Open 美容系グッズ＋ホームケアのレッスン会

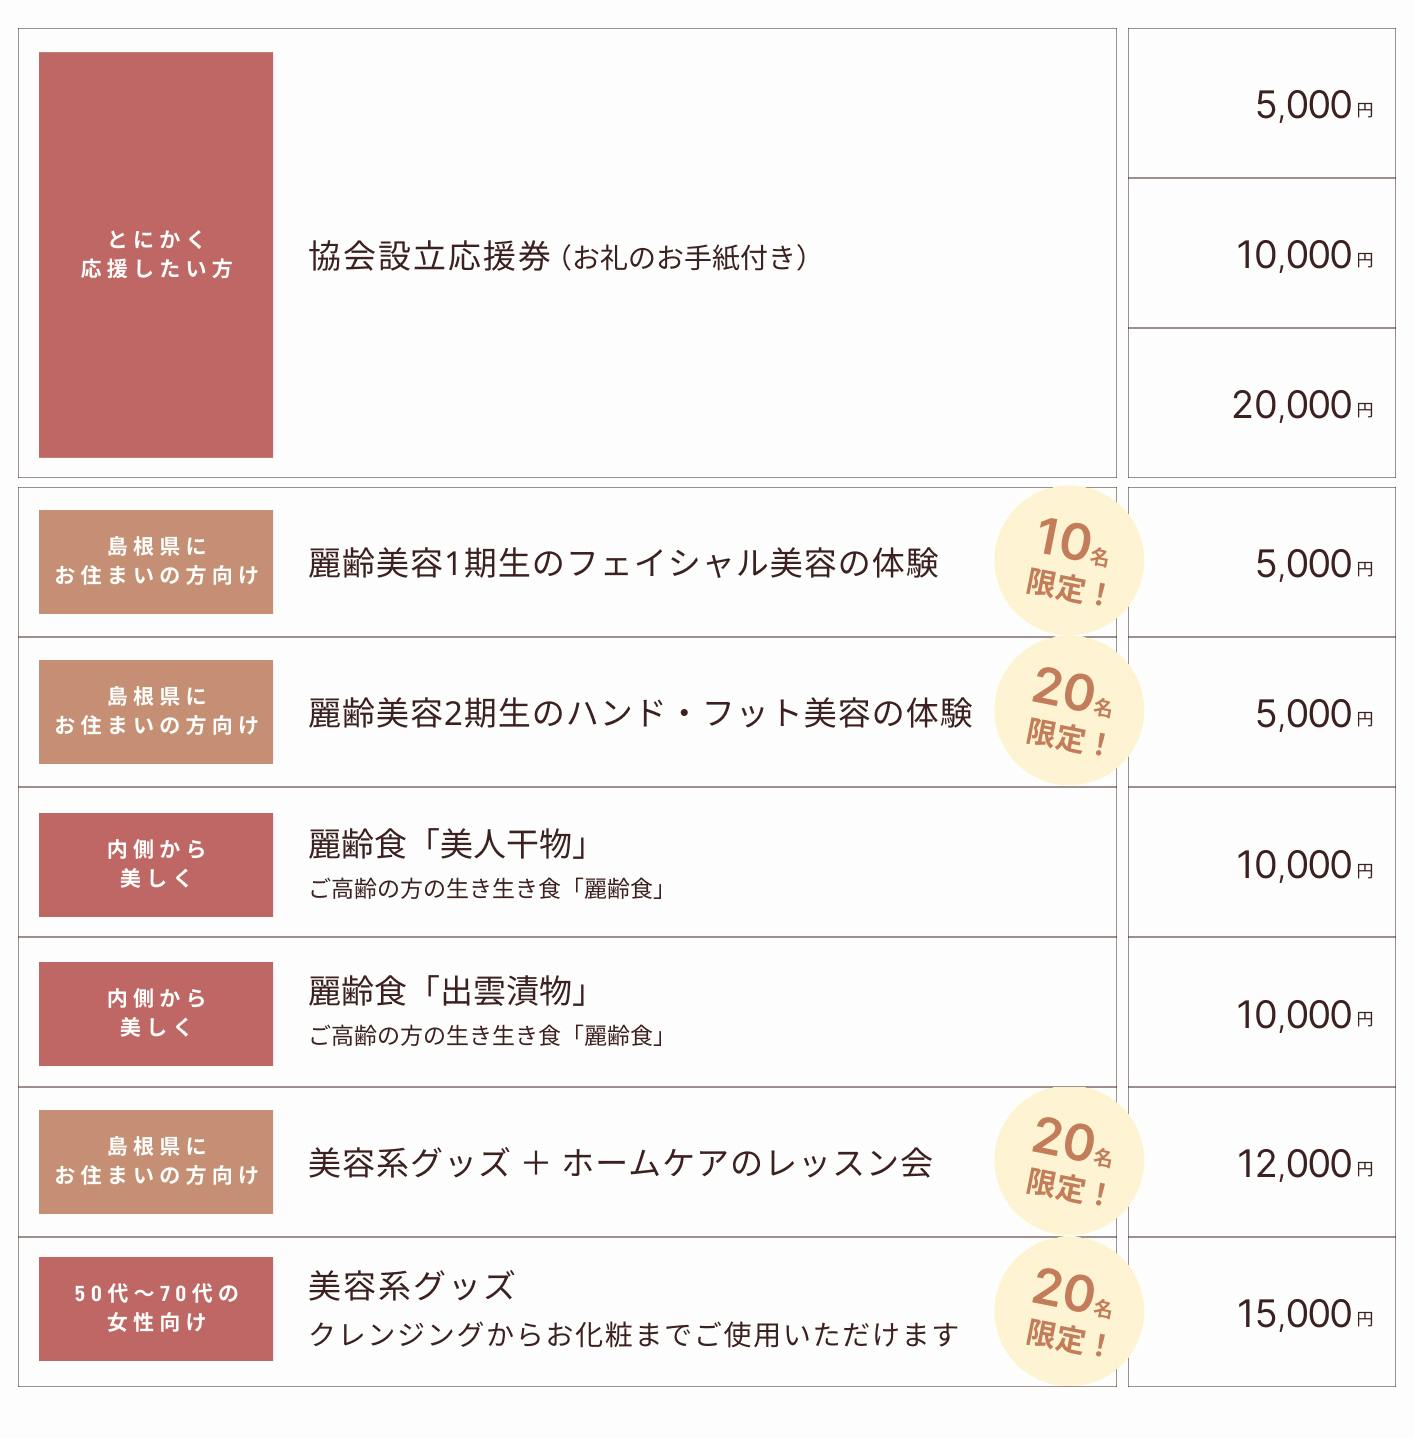point(620,1163)
